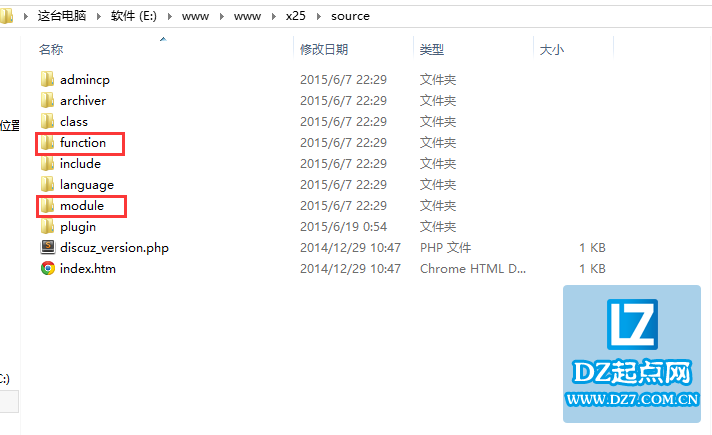Navigate to 软件 (E:) in breadcrumb
Image resolution: width=712 pixels, height=435 pixels.
[x=134, y=16]
